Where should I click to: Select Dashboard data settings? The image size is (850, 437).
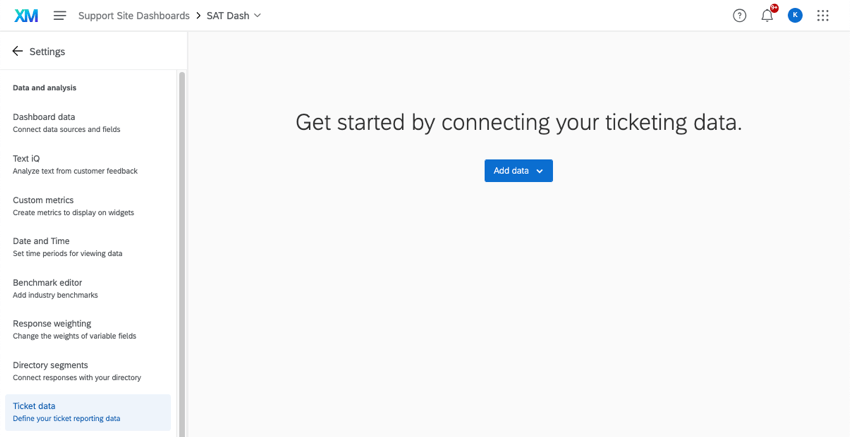pyautogui.click(x=66, y=122)
